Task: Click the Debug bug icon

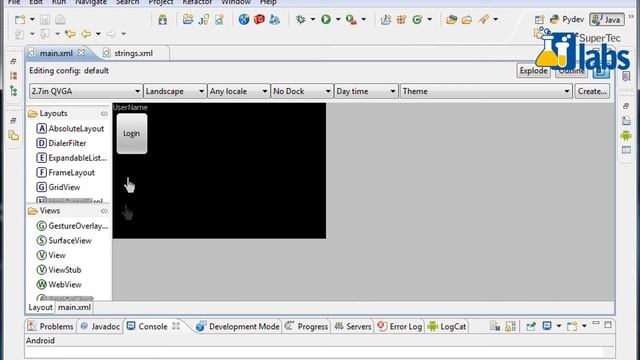Action: pos(301,19)
